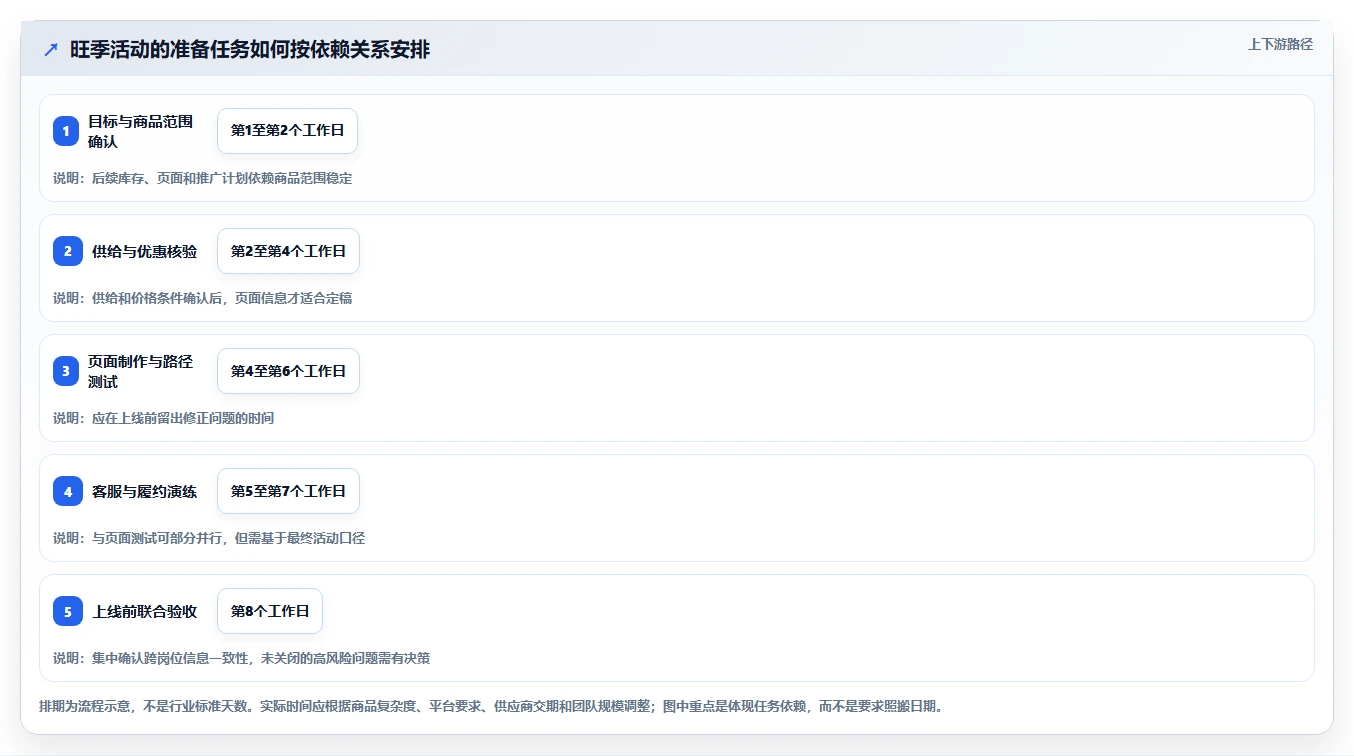Click note 与页面测试可部分并行

click(x=157, y=538)
